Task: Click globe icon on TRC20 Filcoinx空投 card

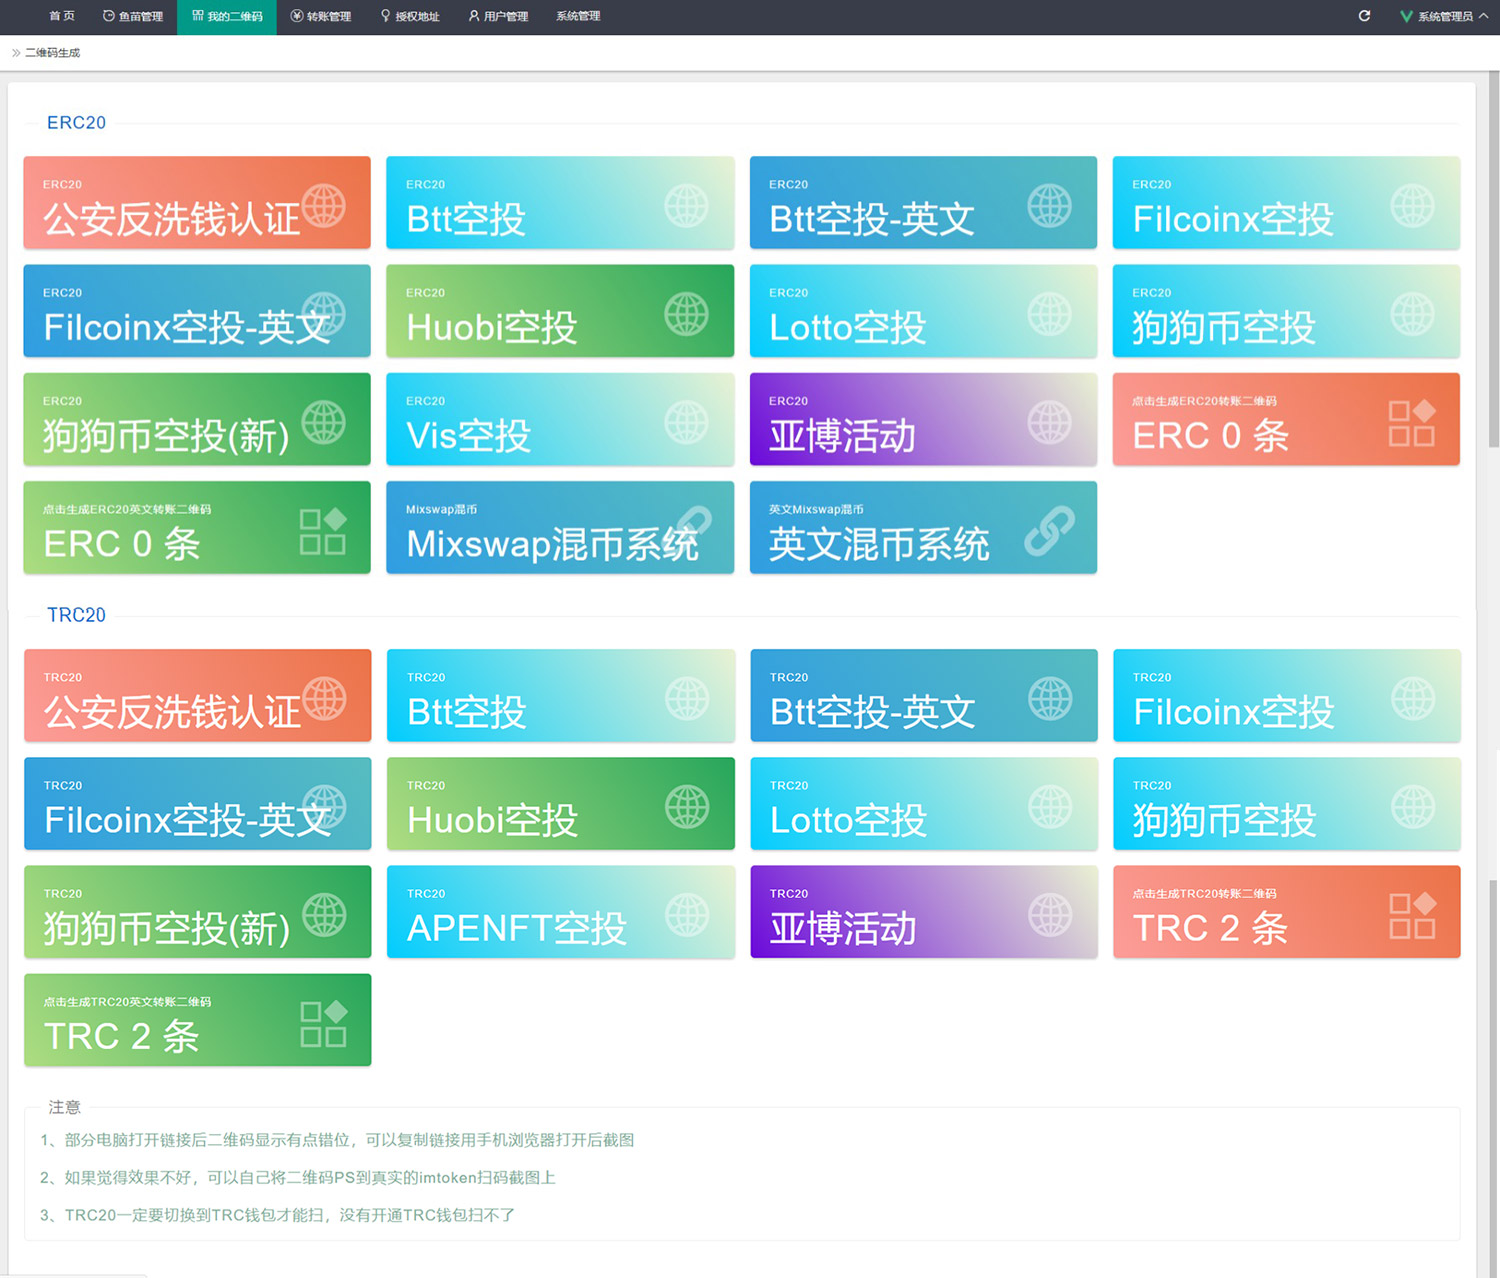Action: pos(1413,699)
